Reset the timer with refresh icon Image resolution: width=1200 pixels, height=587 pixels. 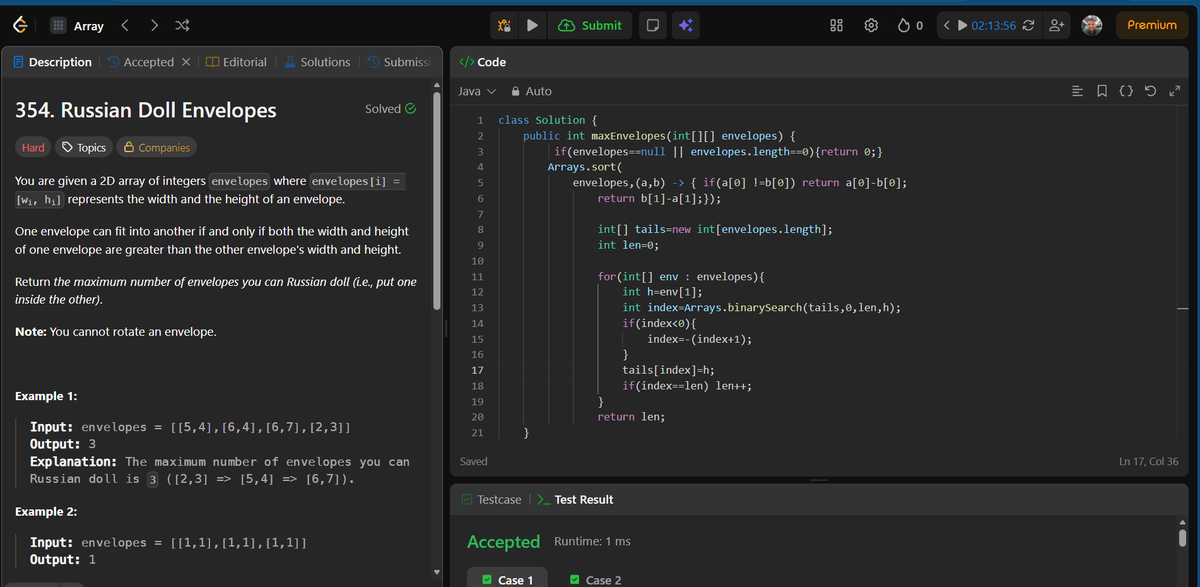[x=1029, y=26]
